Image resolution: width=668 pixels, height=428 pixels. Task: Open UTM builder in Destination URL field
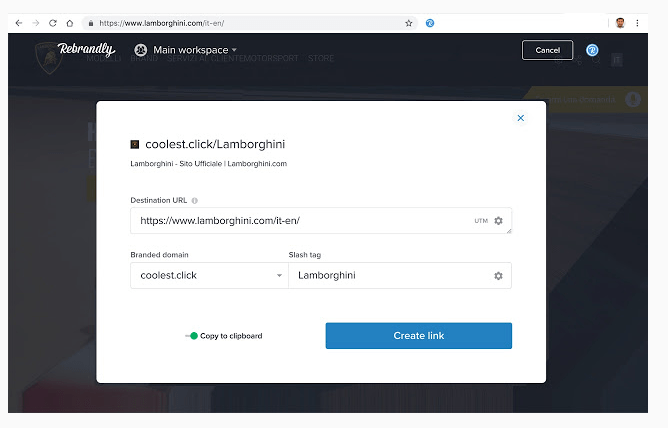pyautogui.click(x=481, y=221)
